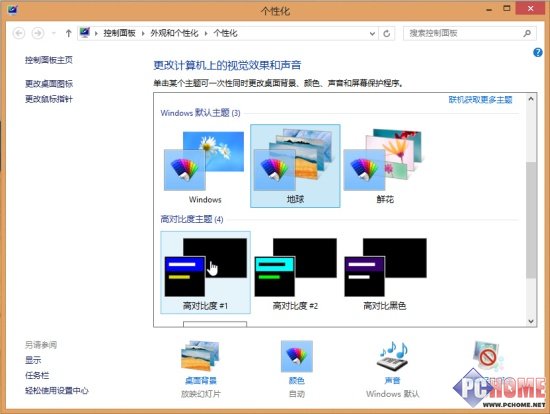Select the 地球 theme
The width and height of the screenshot is (550, 414).
pos(295,166)
